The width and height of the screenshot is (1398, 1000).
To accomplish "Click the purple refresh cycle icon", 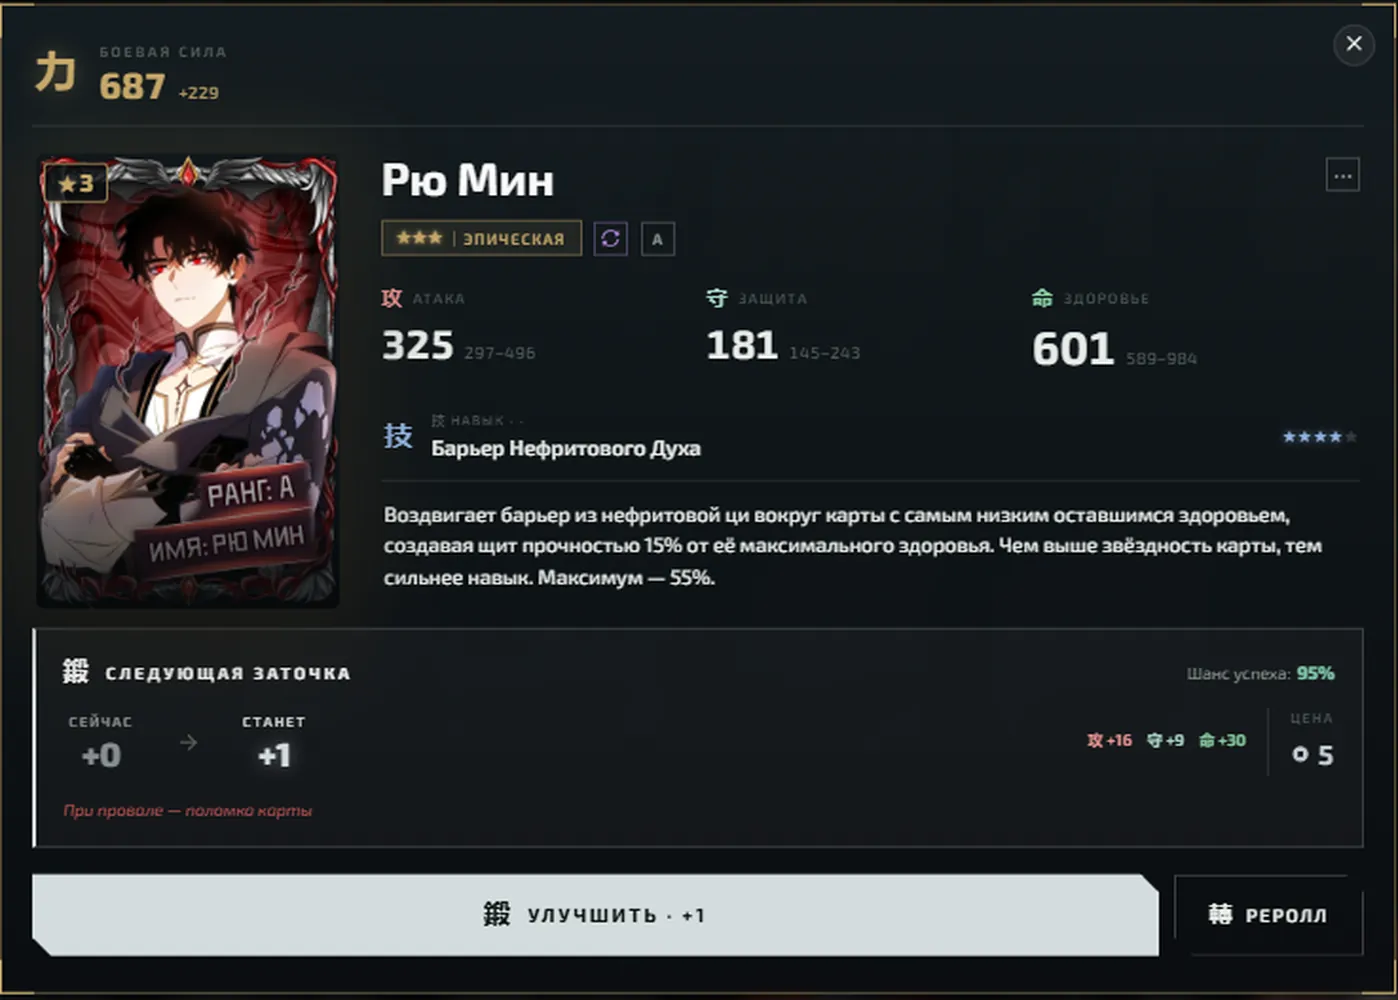I will pyautogui.click(x=610, y=238).
